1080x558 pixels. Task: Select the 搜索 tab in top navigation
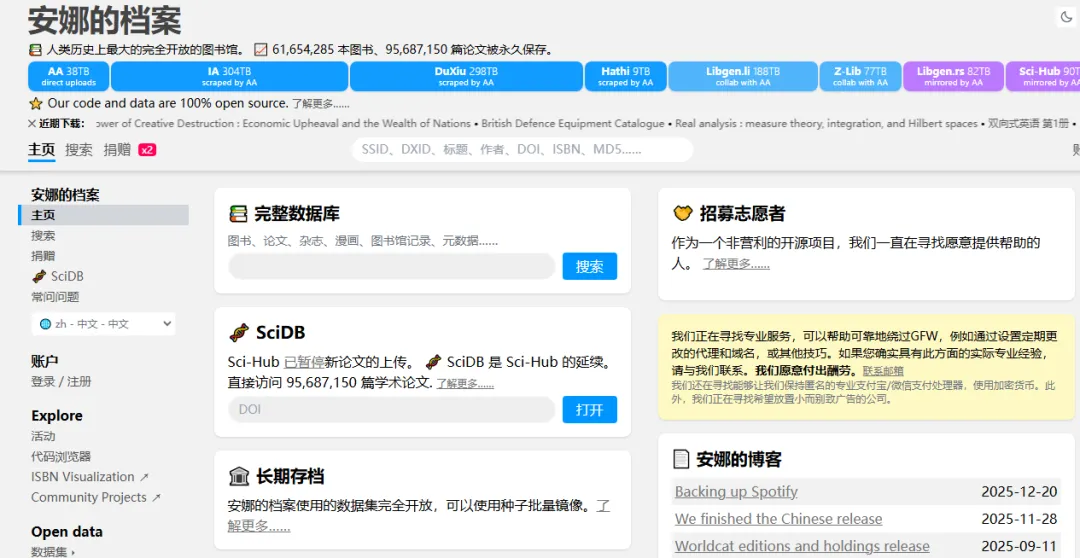point(79,149)
